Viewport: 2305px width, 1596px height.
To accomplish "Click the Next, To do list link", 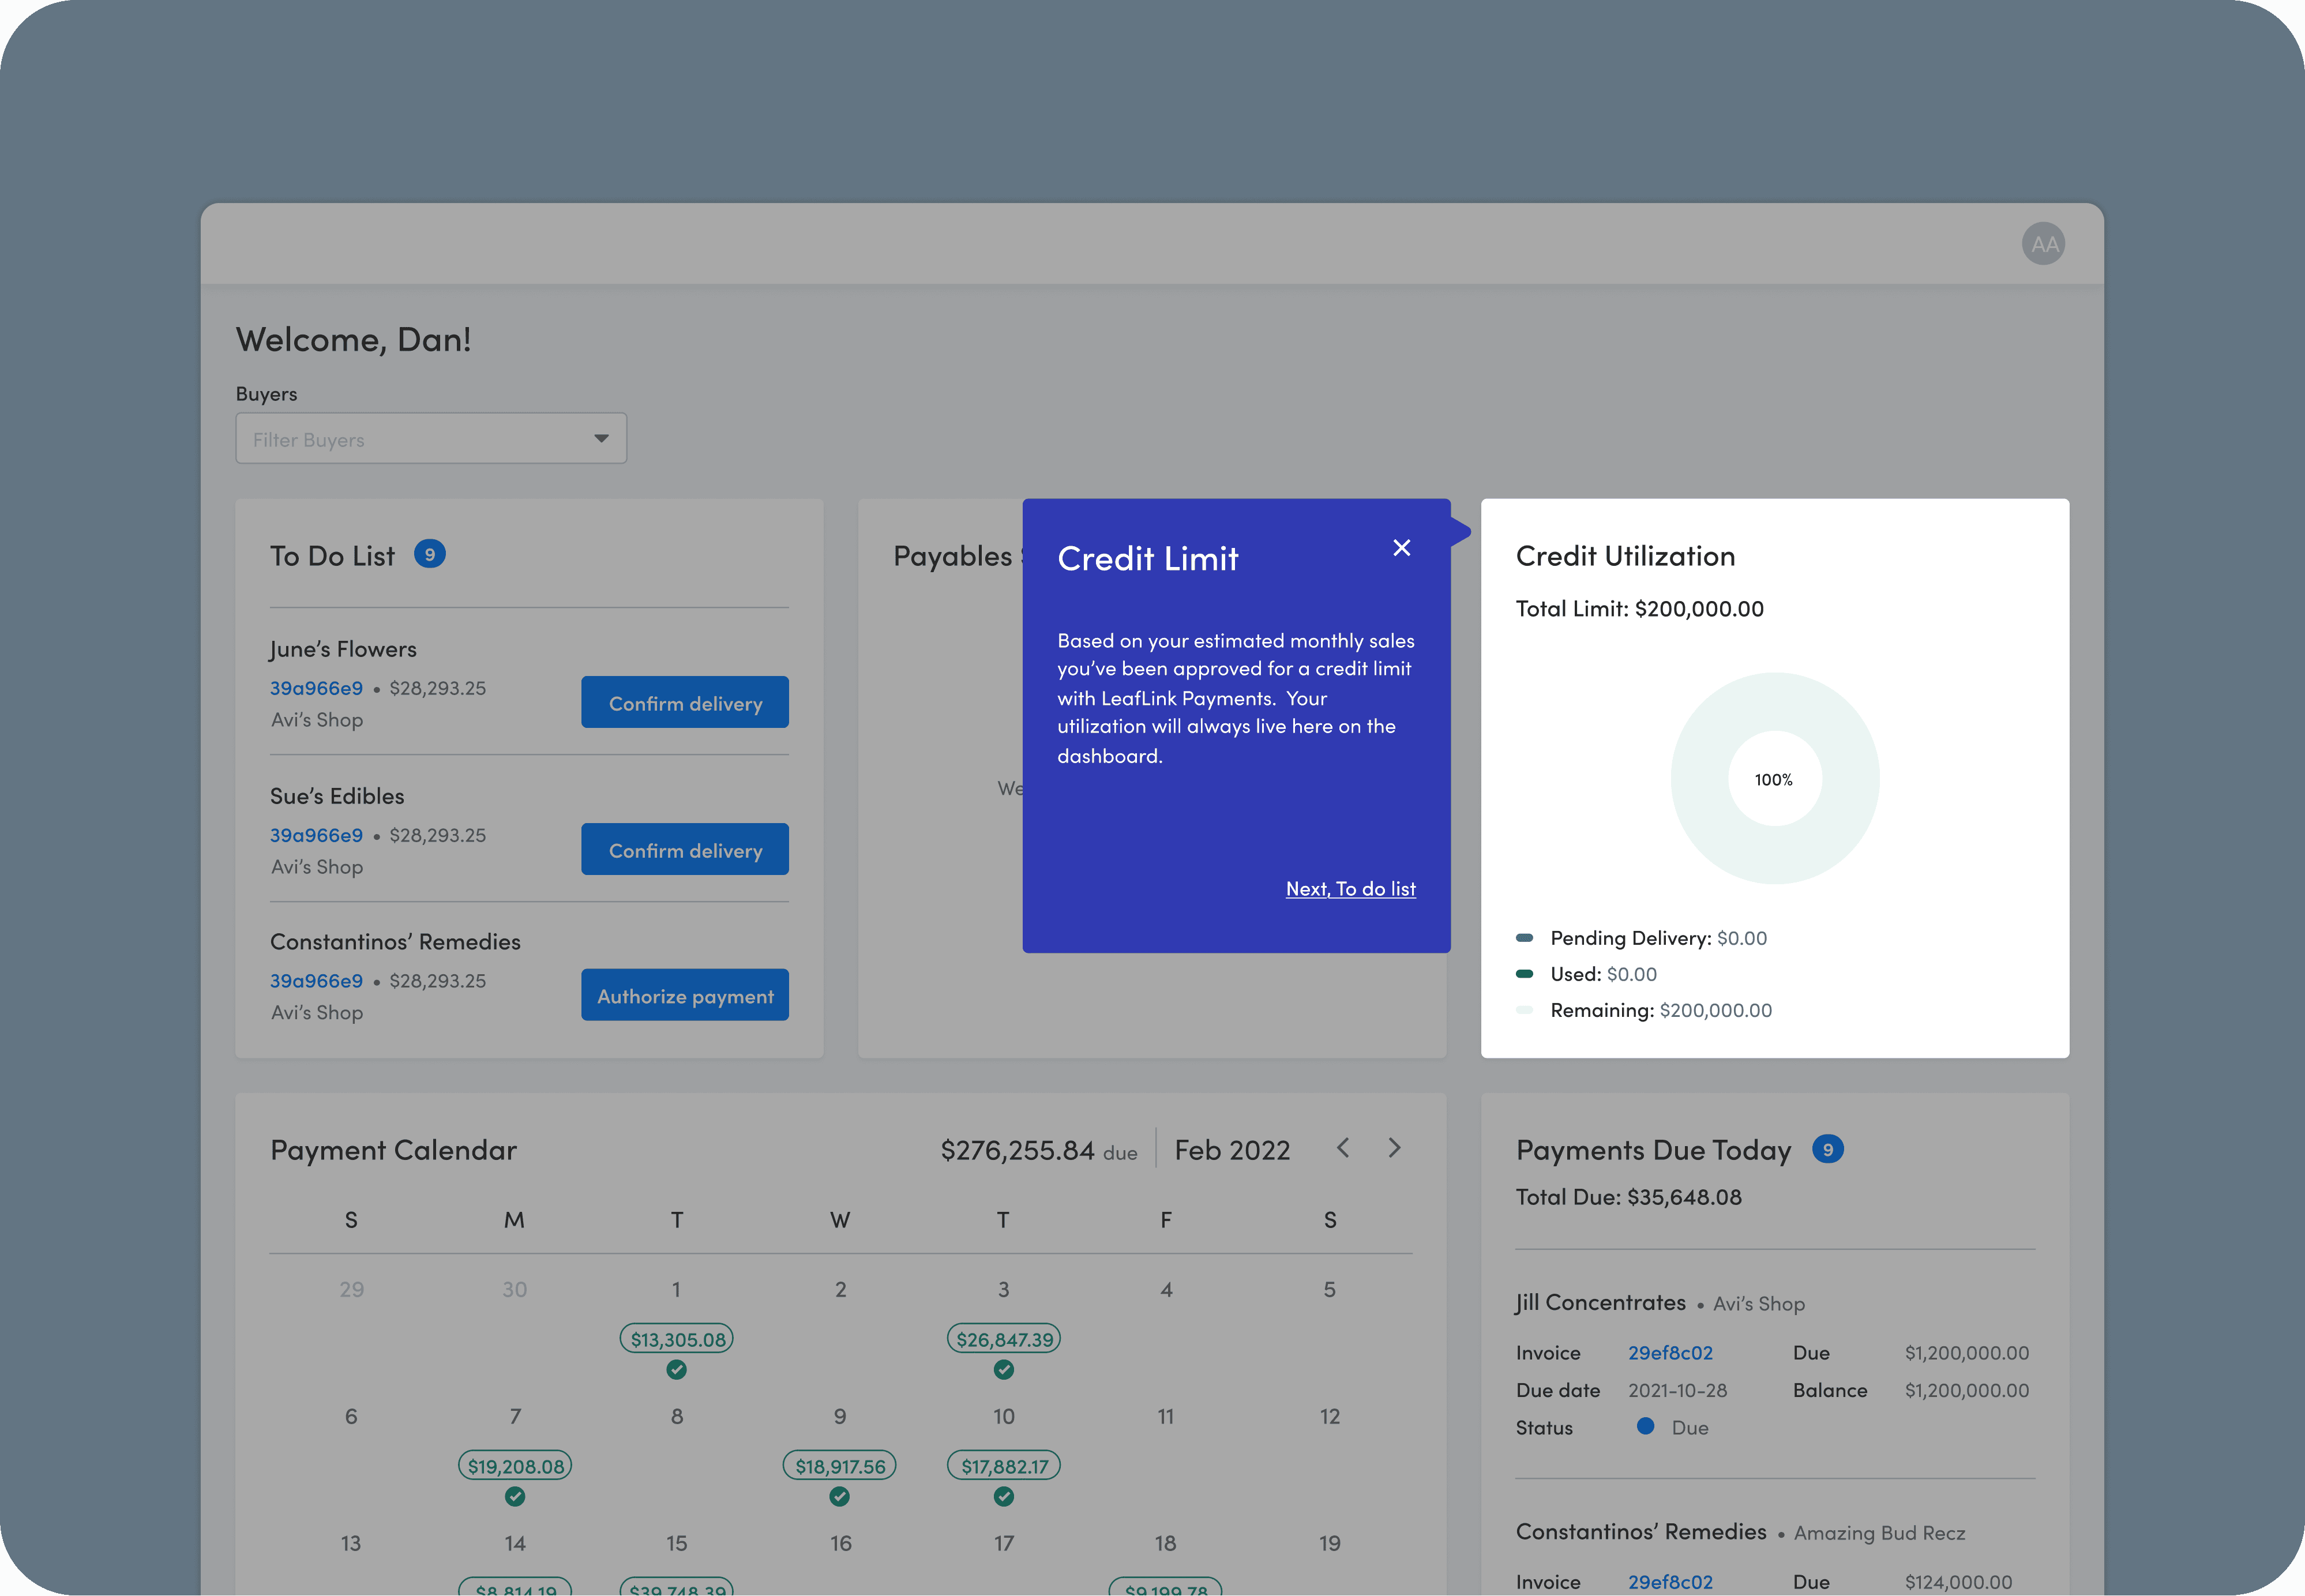I will point(1350,889).
